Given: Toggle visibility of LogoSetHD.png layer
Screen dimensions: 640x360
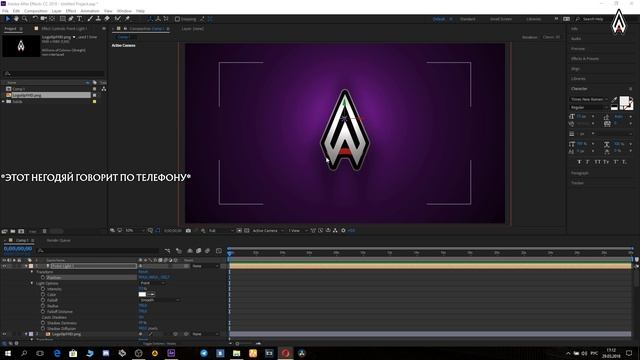Looking at the screenshot, I should pos(4,334).
